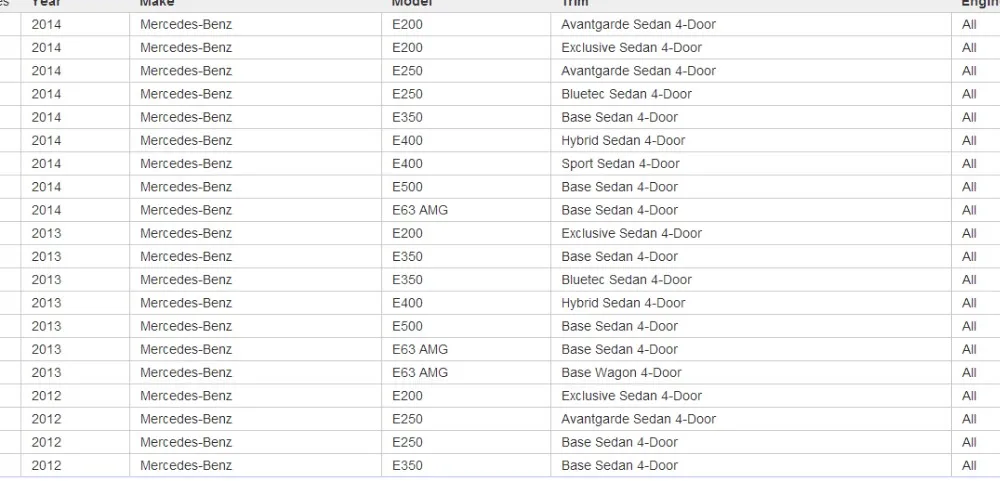Click the Make column header
The image size is (1000, 481).
pos(157,4)
